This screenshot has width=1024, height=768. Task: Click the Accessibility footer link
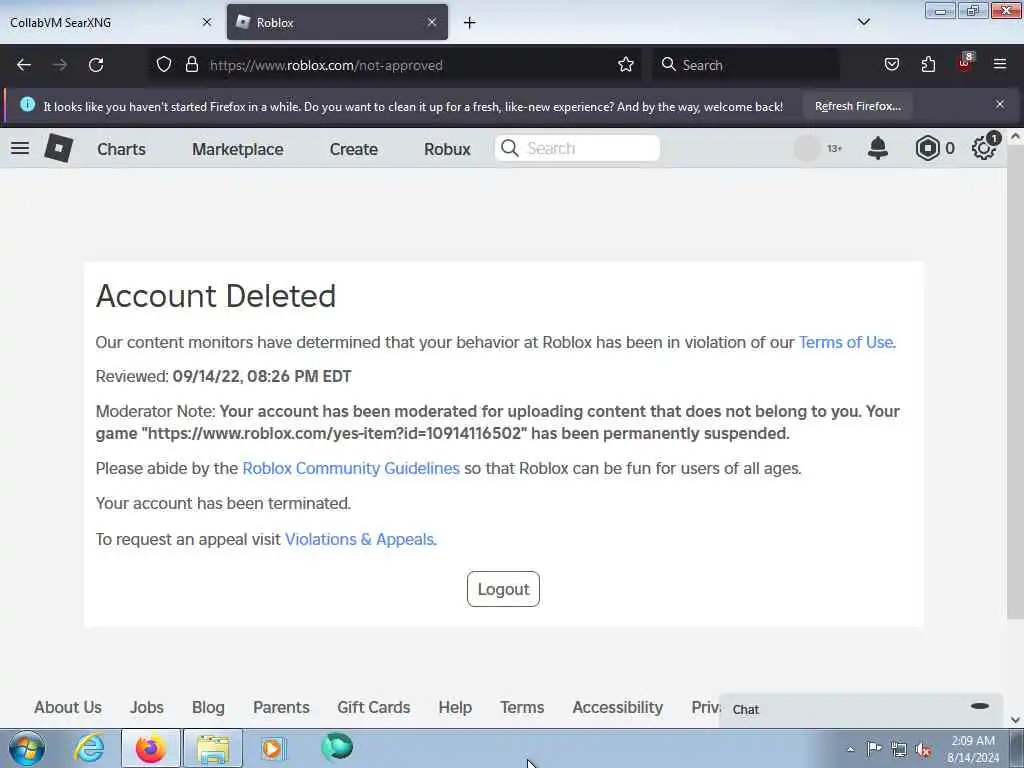[618, 707]
